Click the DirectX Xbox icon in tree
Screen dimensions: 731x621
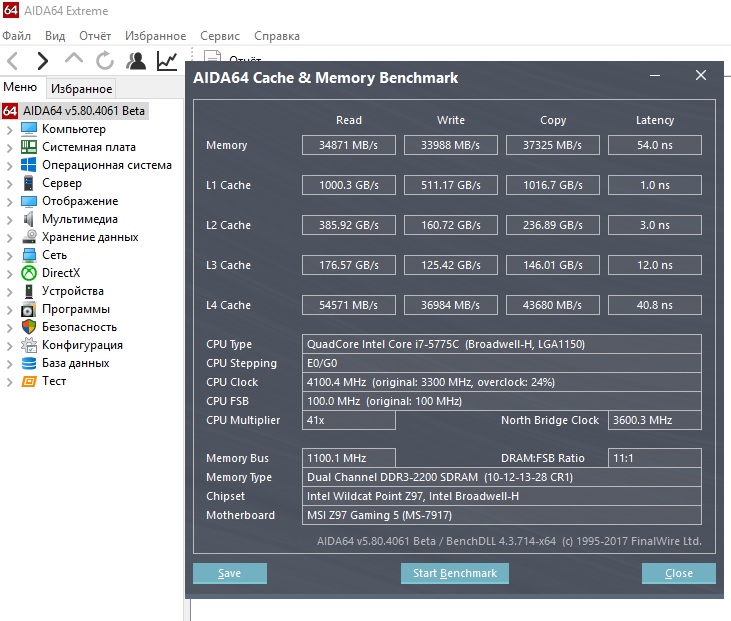pyautogui.click(x=29, y=273)
